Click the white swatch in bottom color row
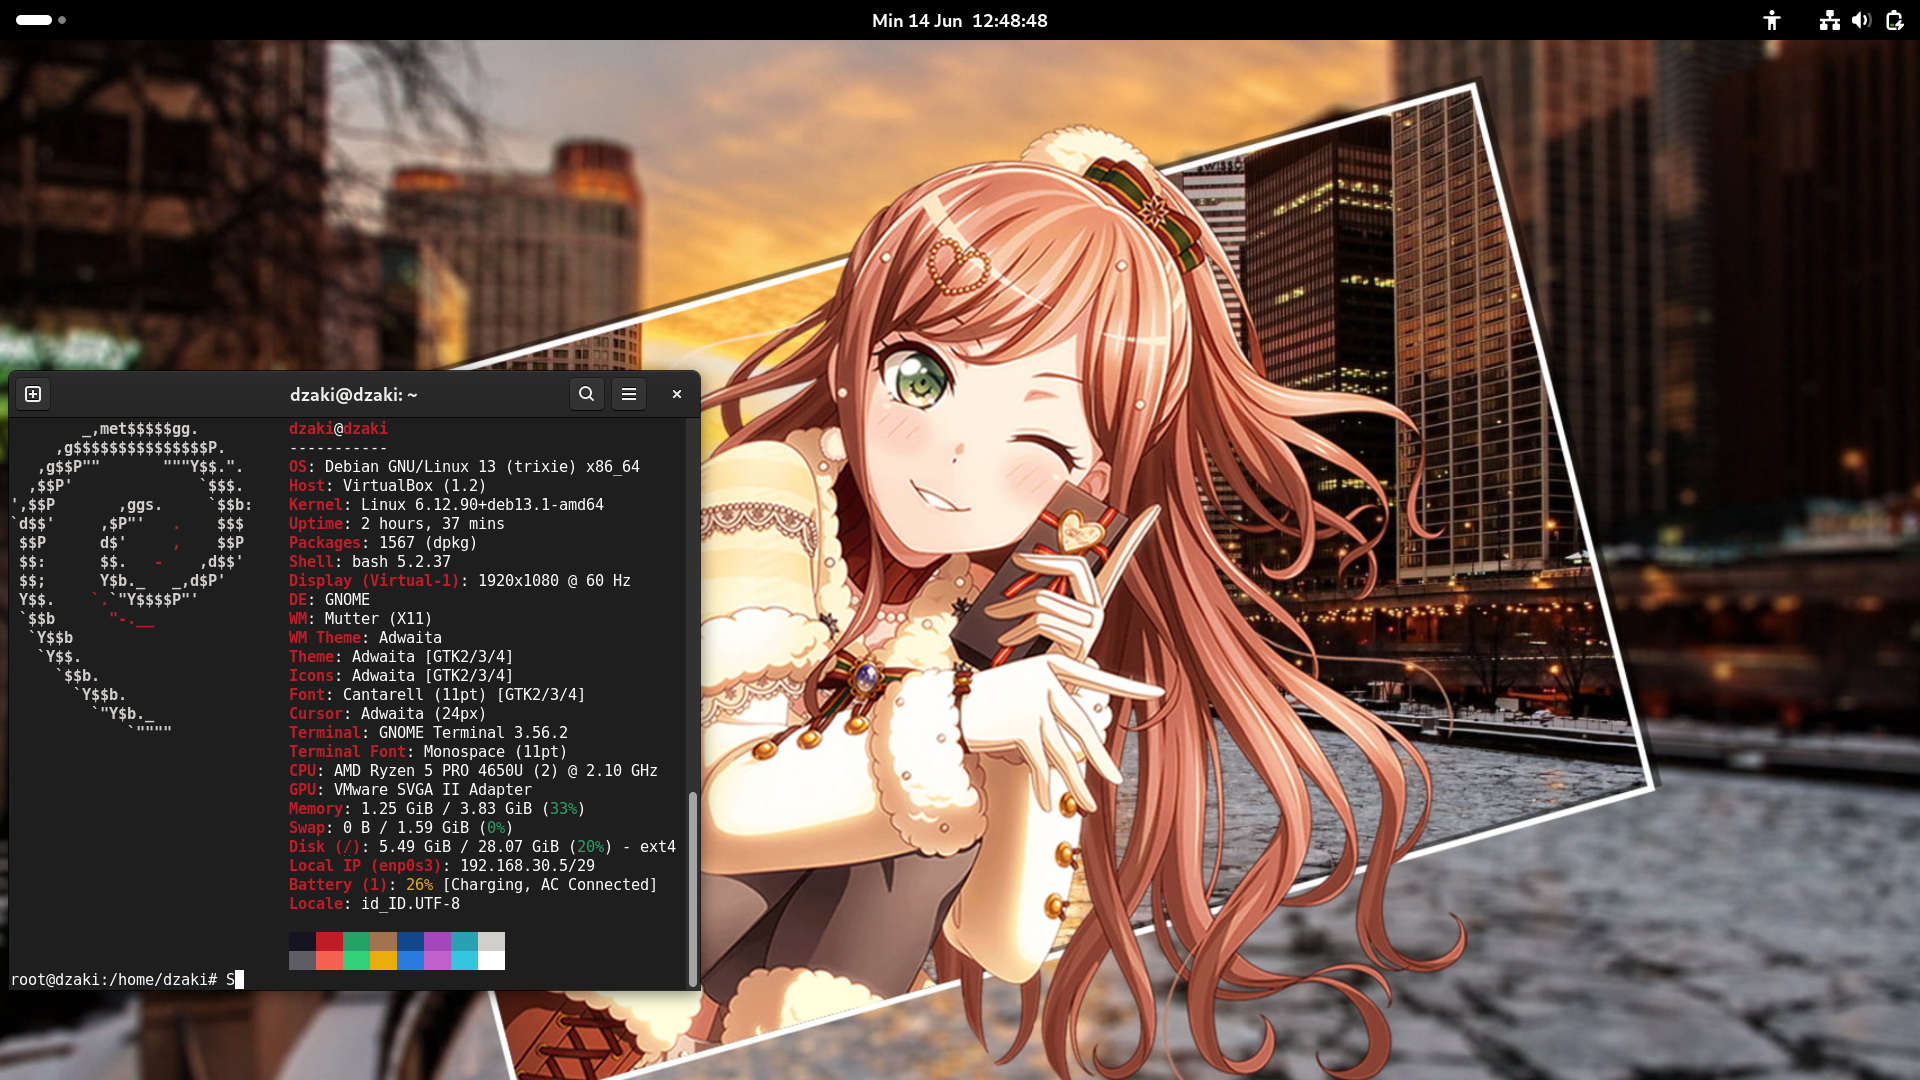This screenshot has width=1920, height=1080. [491, 960]
